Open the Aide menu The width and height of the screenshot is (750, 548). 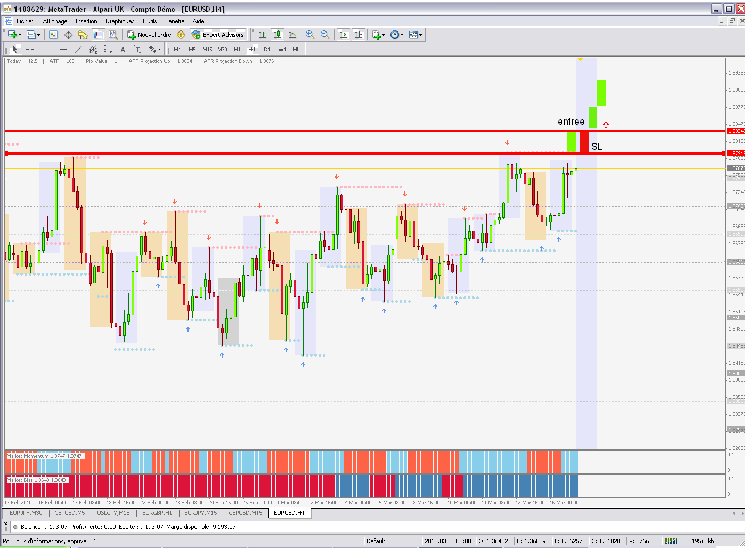click(199, 21)
